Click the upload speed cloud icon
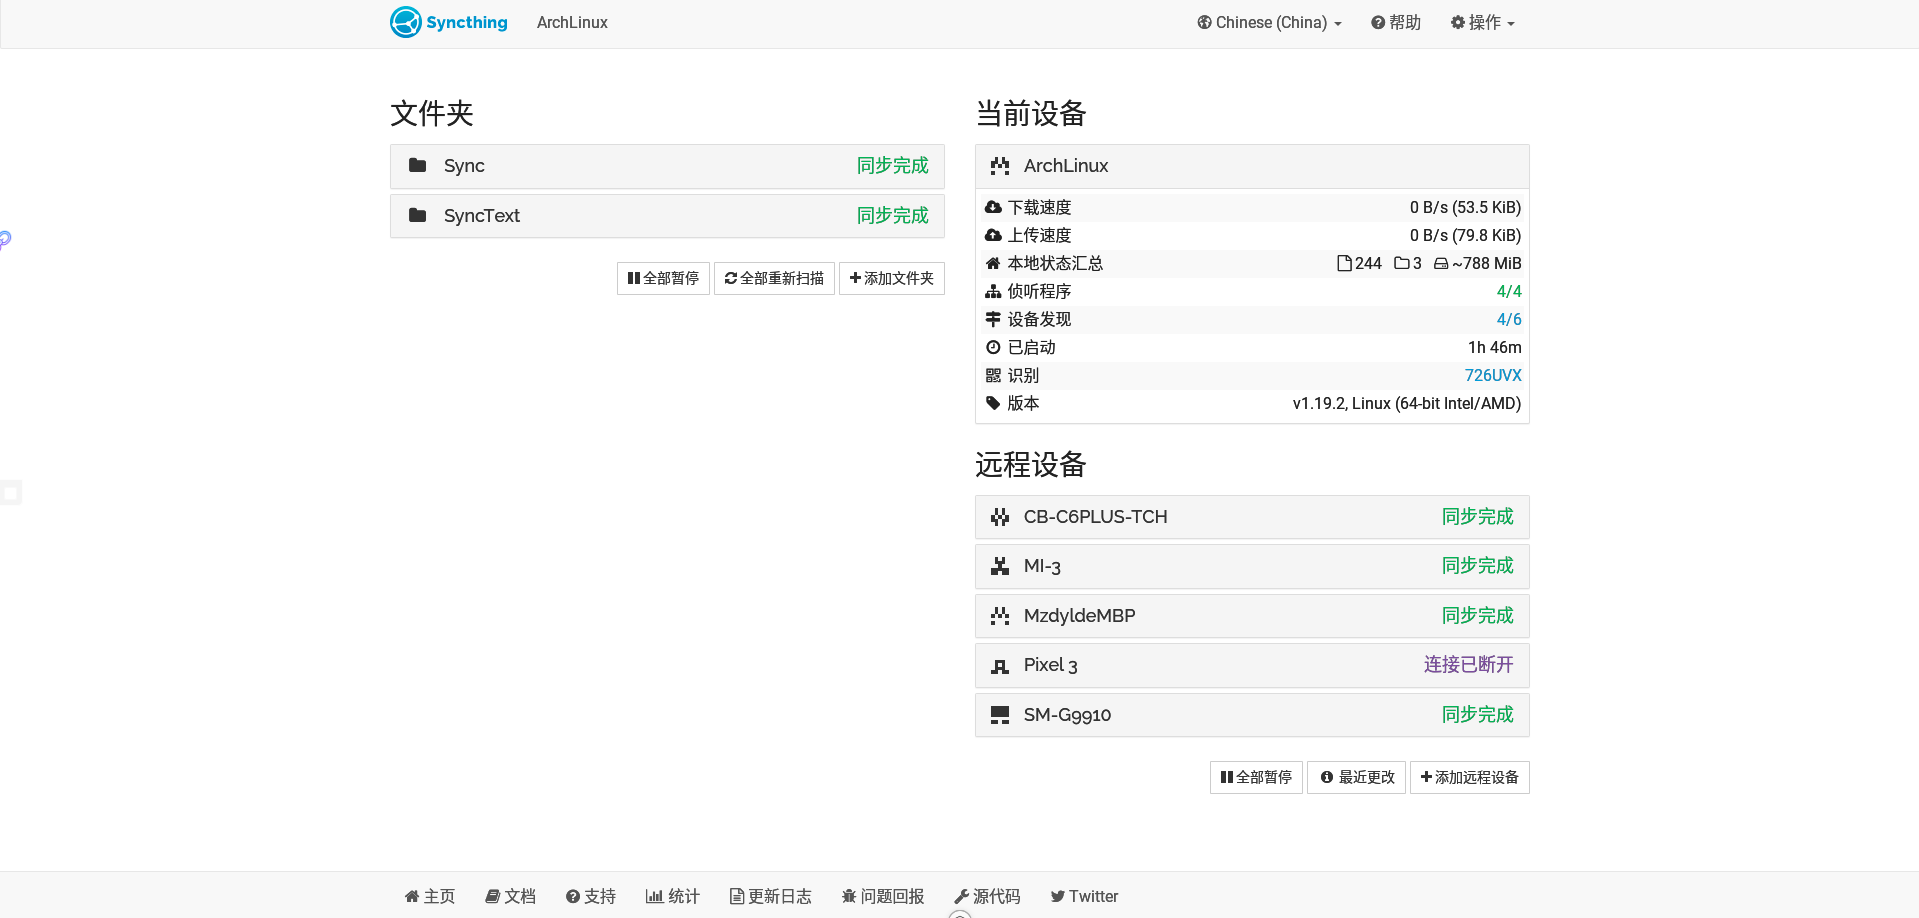Screen dimensions: 1919x918 click(993, 235)
